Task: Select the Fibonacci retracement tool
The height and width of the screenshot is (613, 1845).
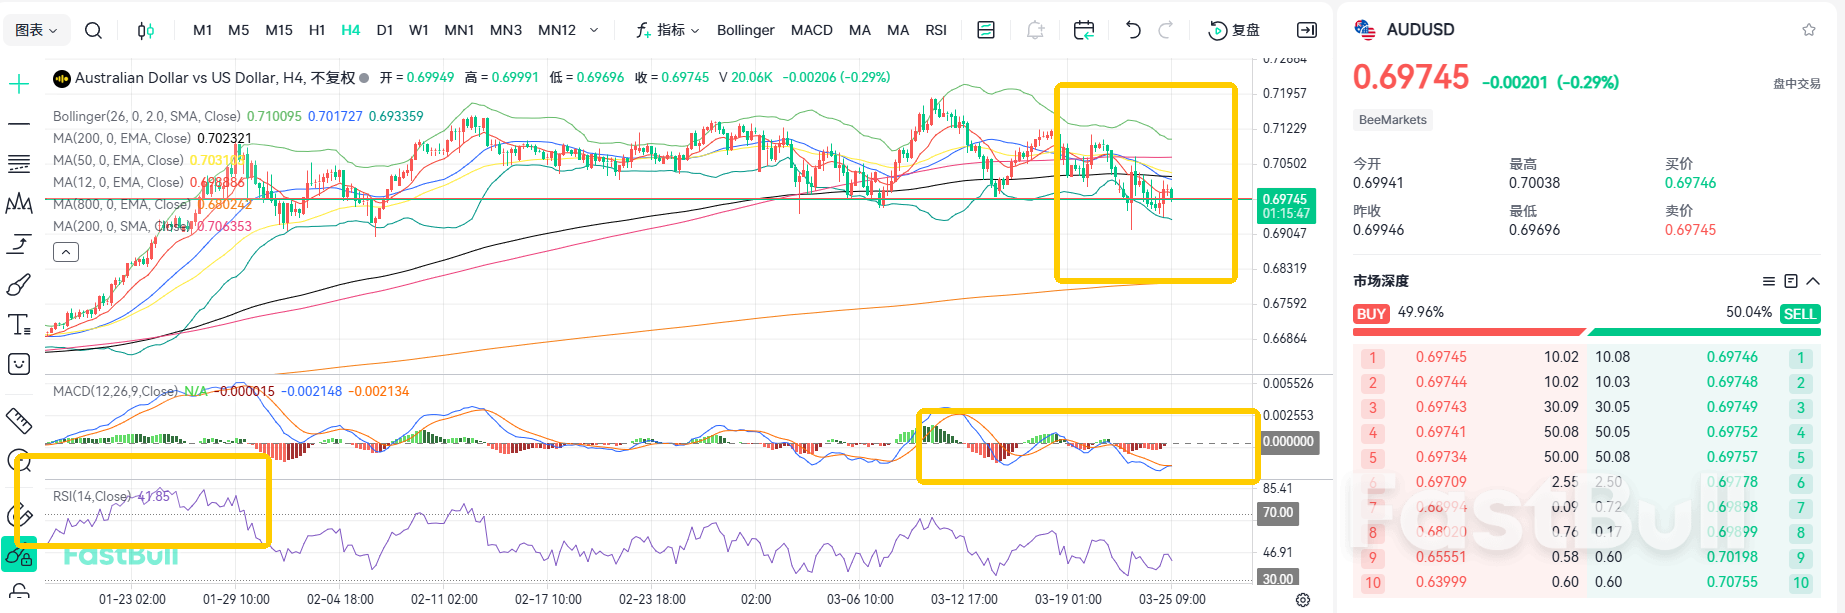Action: coord(19,164)
